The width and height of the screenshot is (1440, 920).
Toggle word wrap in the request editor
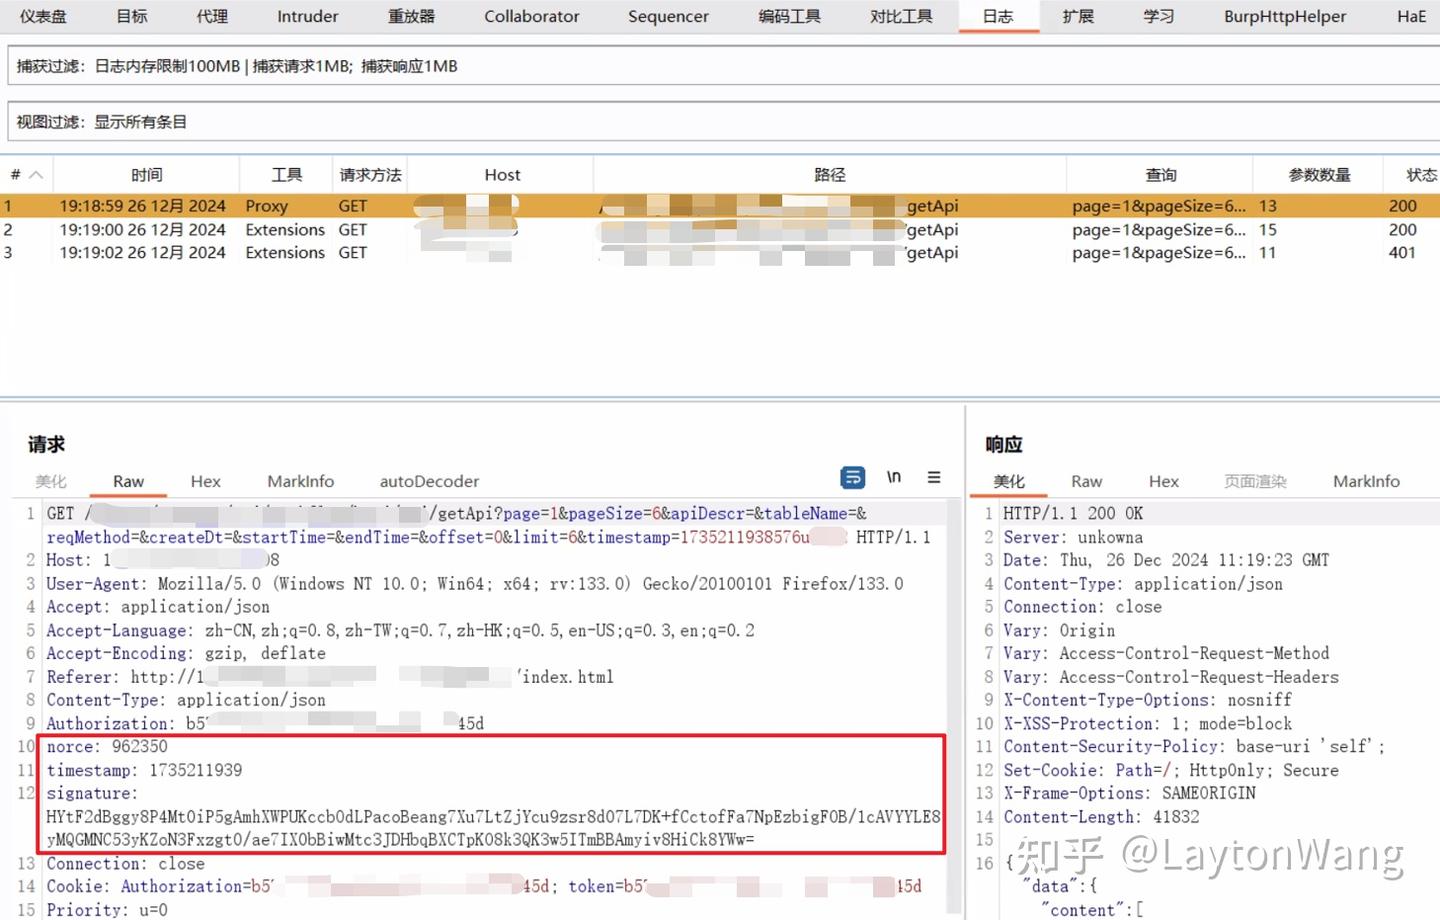pyautogui.click(x=853, y=478)
